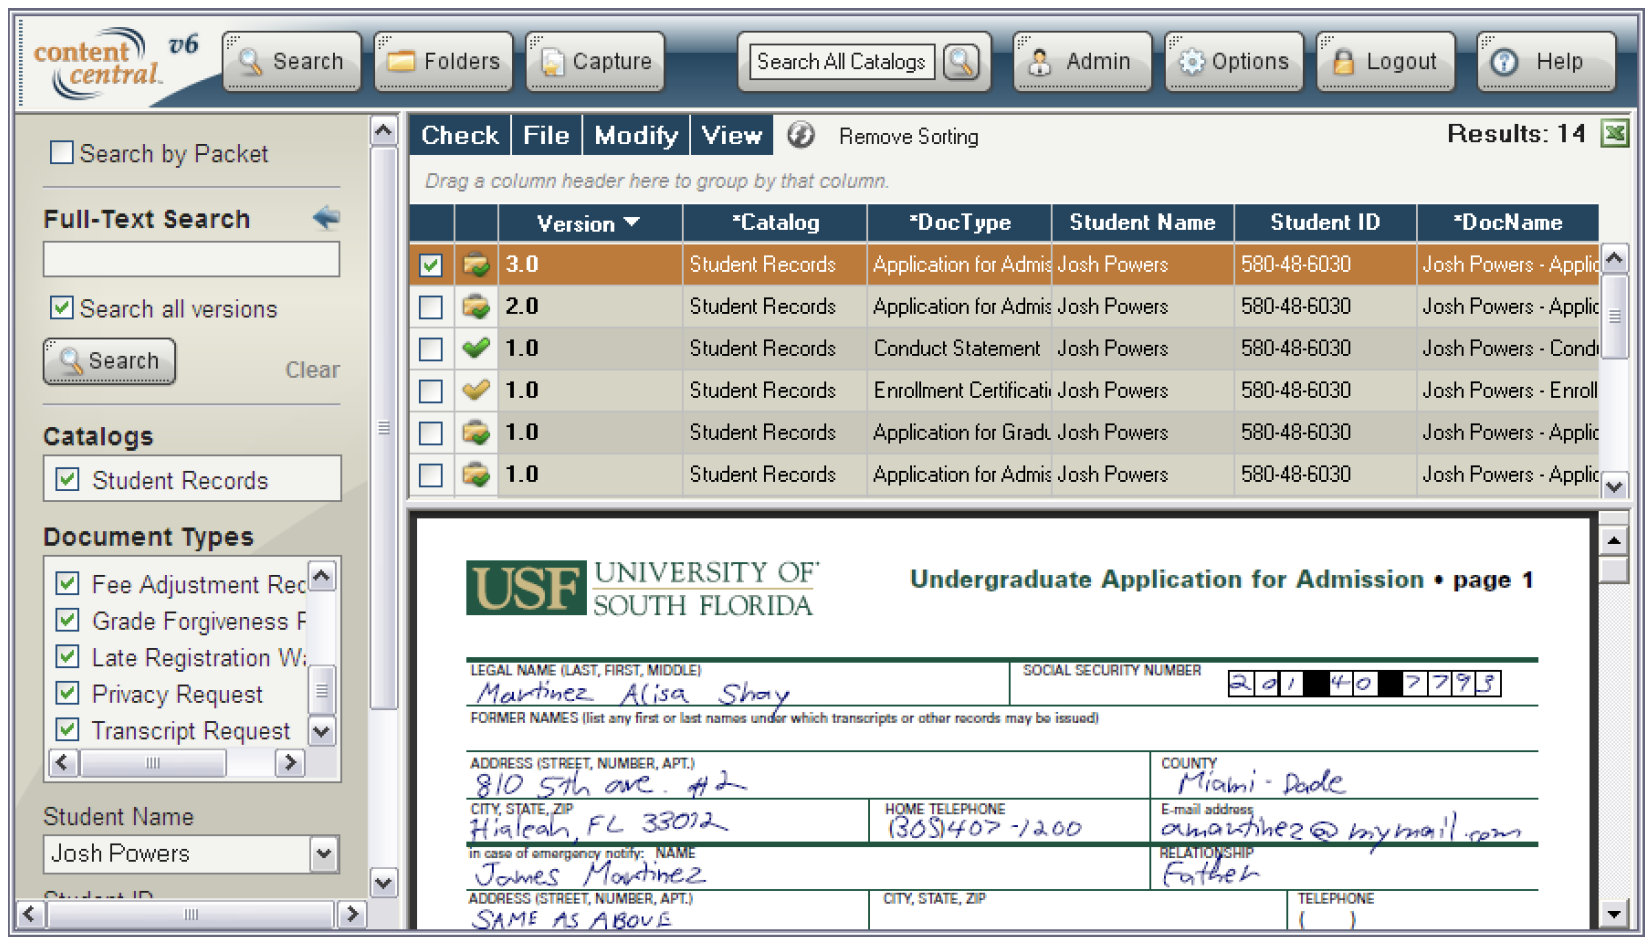Click results grid scroll down arrow
Screen dimensions: 1652x944
(x=1614, y=486)
